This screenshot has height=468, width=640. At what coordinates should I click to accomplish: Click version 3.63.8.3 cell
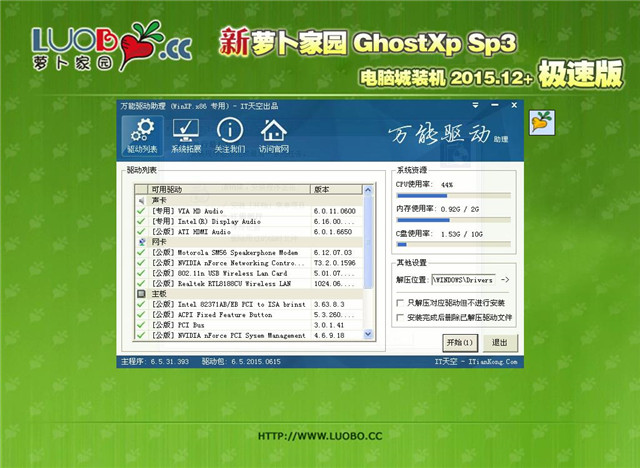[329, 304]
